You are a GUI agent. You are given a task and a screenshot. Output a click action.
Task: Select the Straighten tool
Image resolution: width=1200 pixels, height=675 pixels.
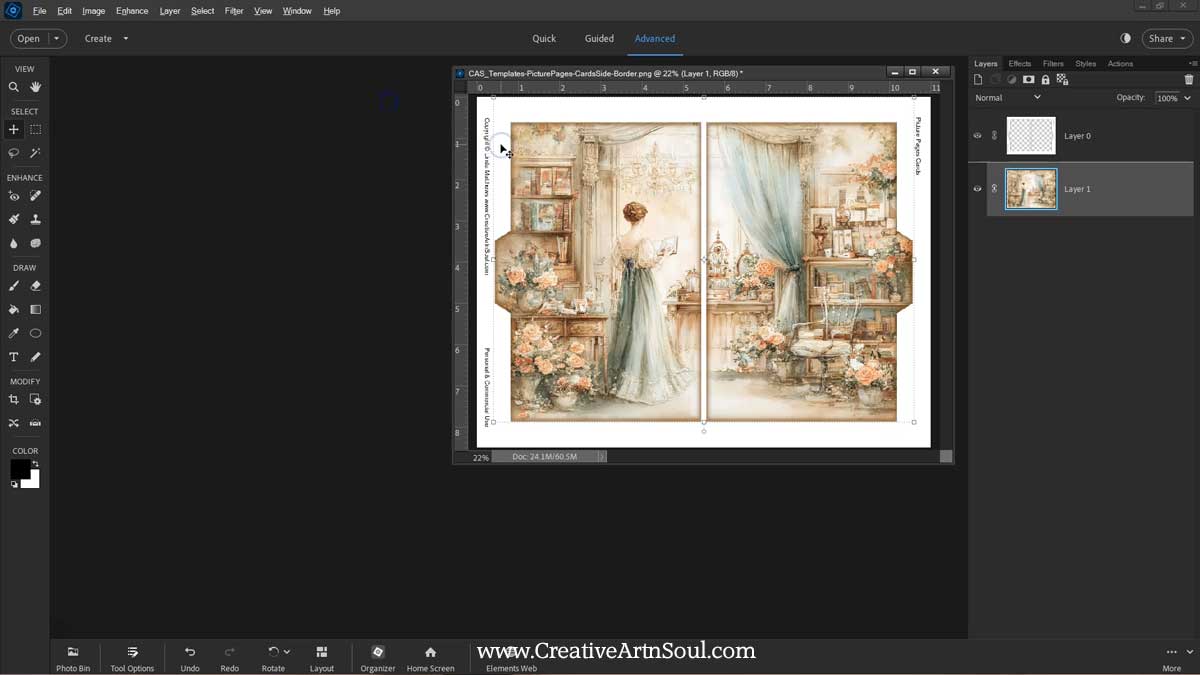point(36,423)
